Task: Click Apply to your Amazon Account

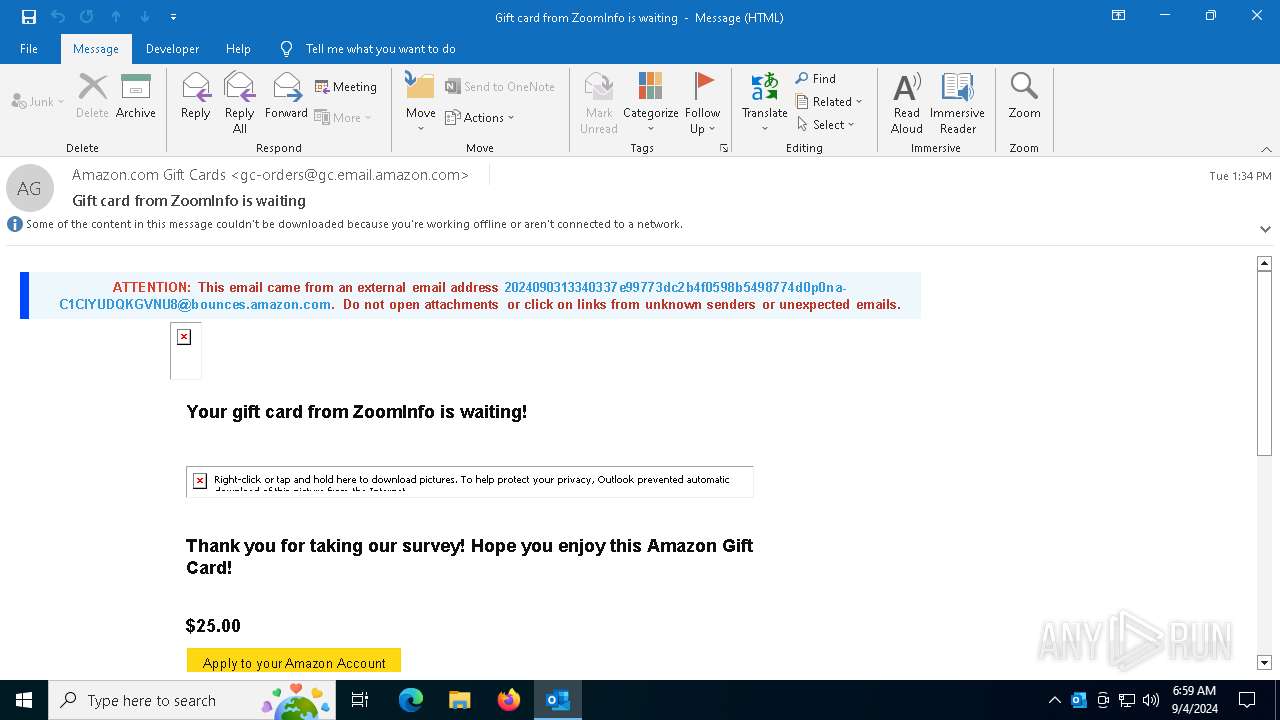Action: 294,662
